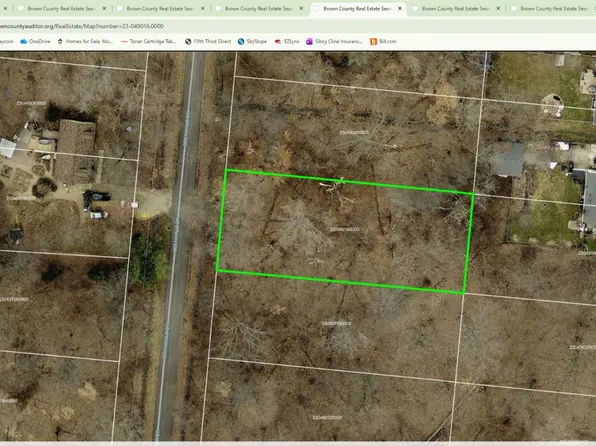The image size is (596, 446).
Task: Open the Toner Cartridge bookmark
Action: click(x=148, y=41)
